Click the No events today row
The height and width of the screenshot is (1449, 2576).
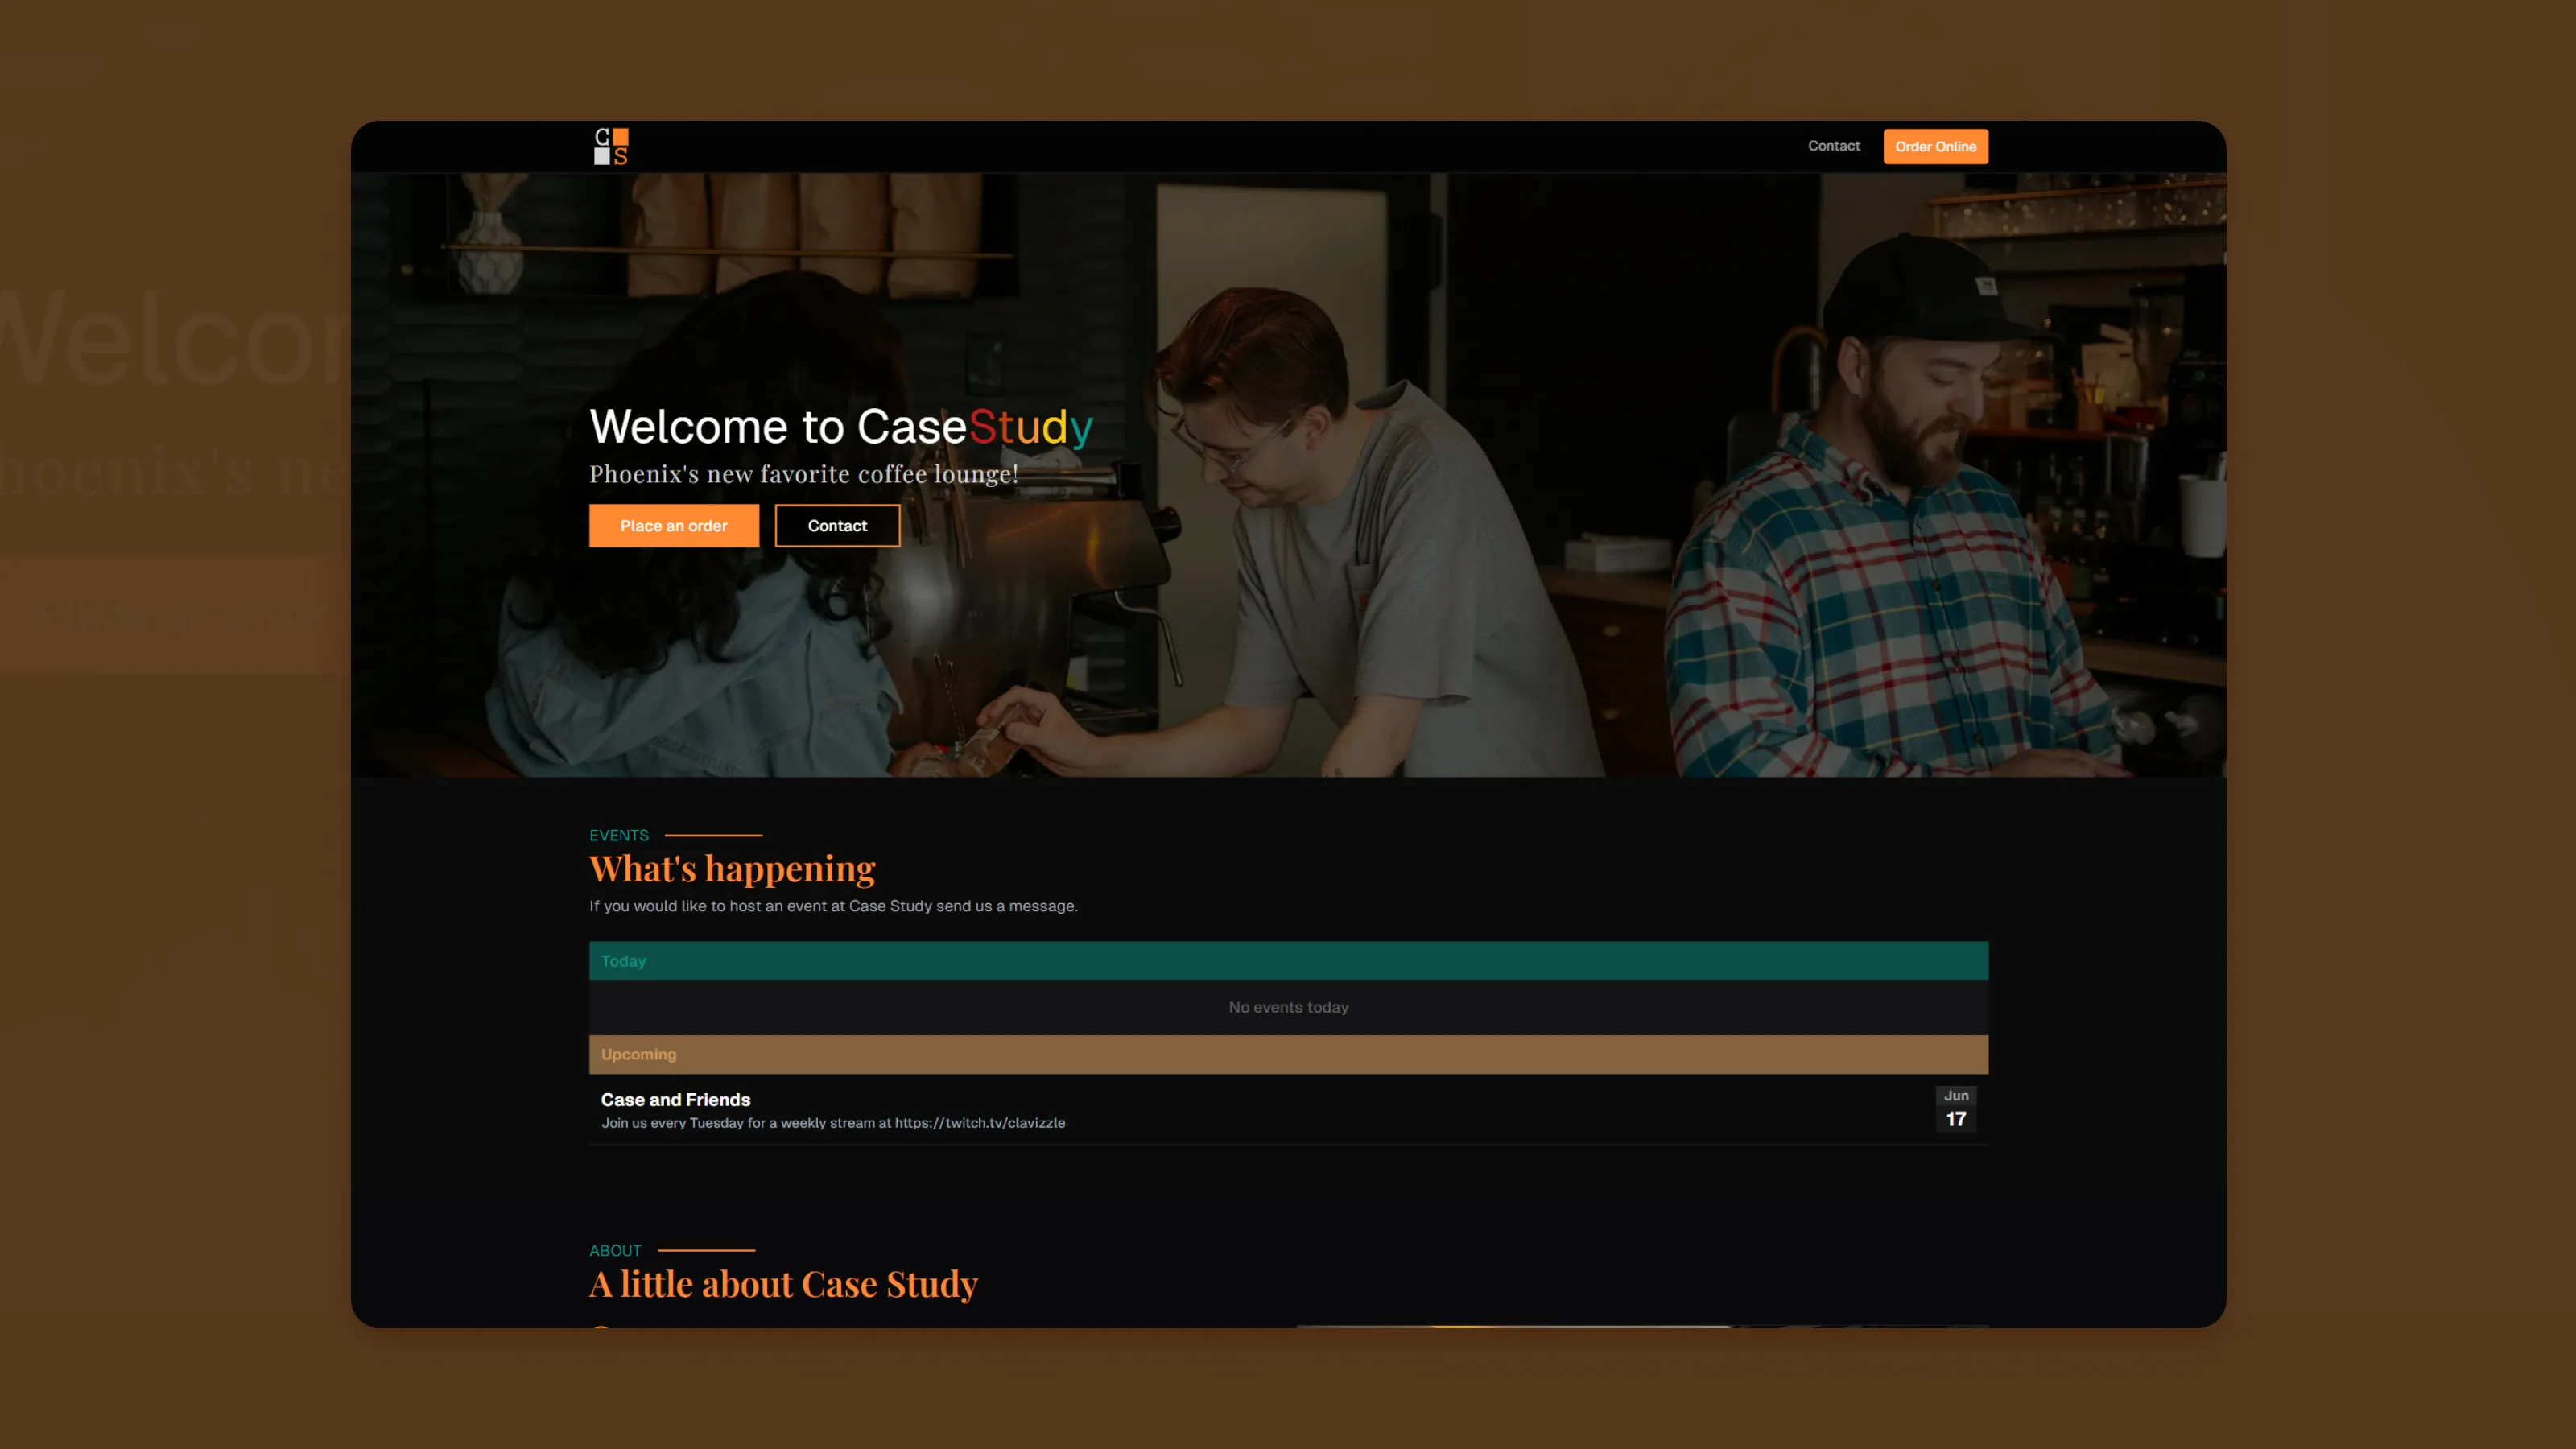click(1287, 1007)
